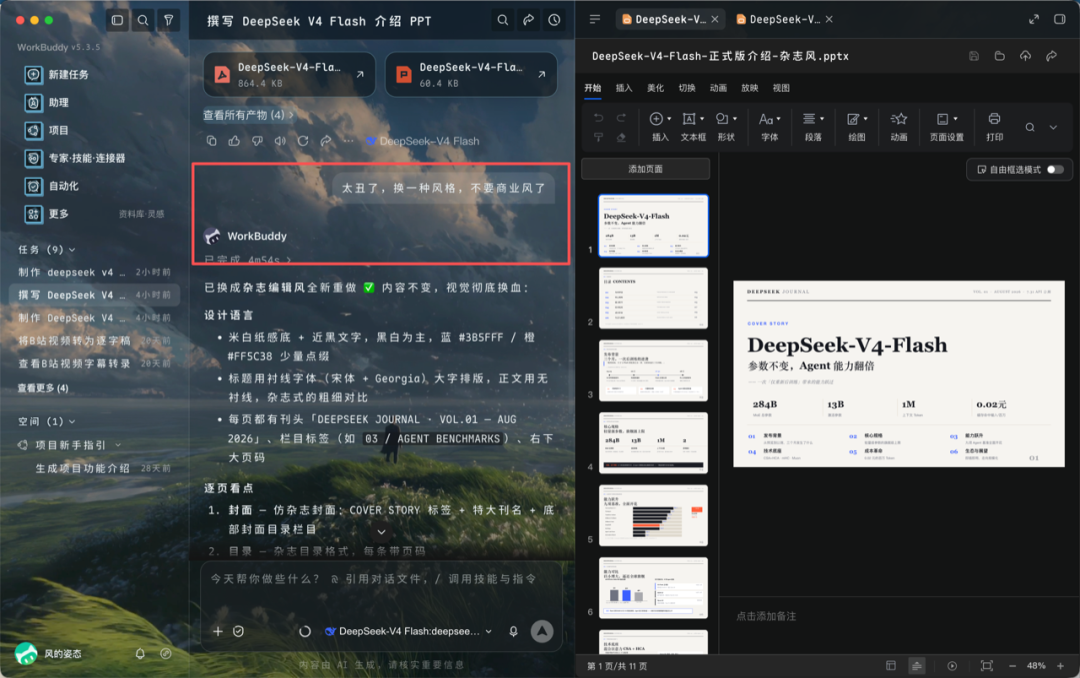Select the eraser clear-format tool
Screen dimensions: 1080x678
[621, 137]
